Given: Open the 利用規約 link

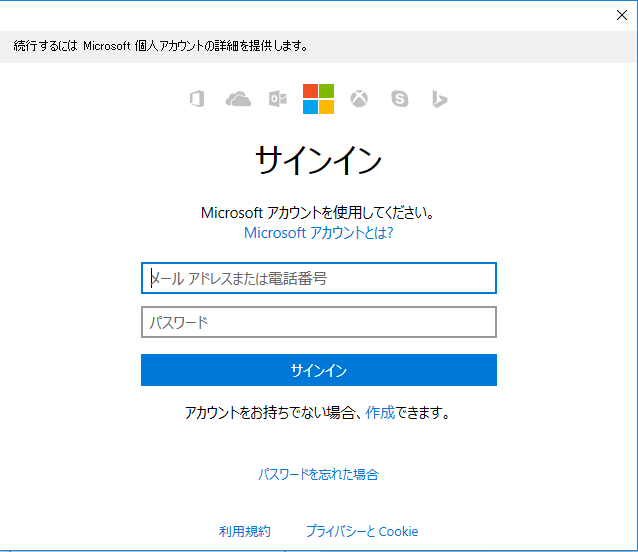Looking at the screenshot, I should (x=245, y=531).
